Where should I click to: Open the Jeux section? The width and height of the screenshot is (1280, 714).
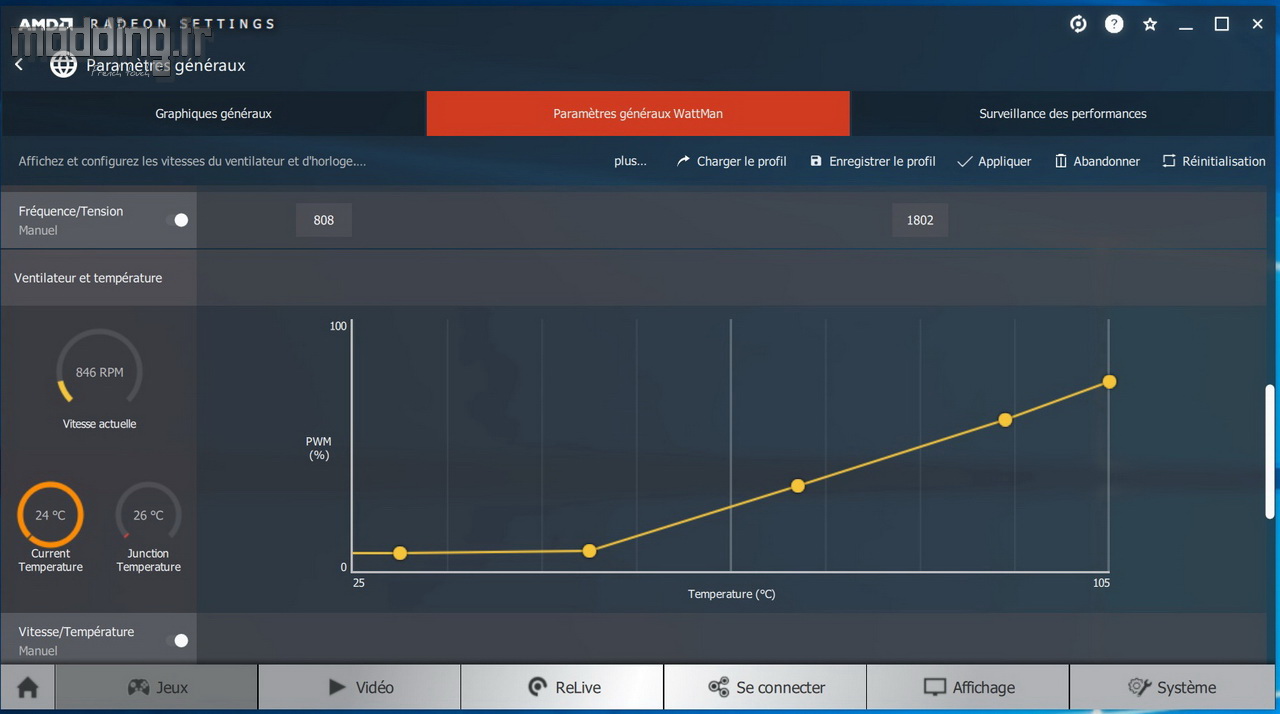tap(157, 687)
